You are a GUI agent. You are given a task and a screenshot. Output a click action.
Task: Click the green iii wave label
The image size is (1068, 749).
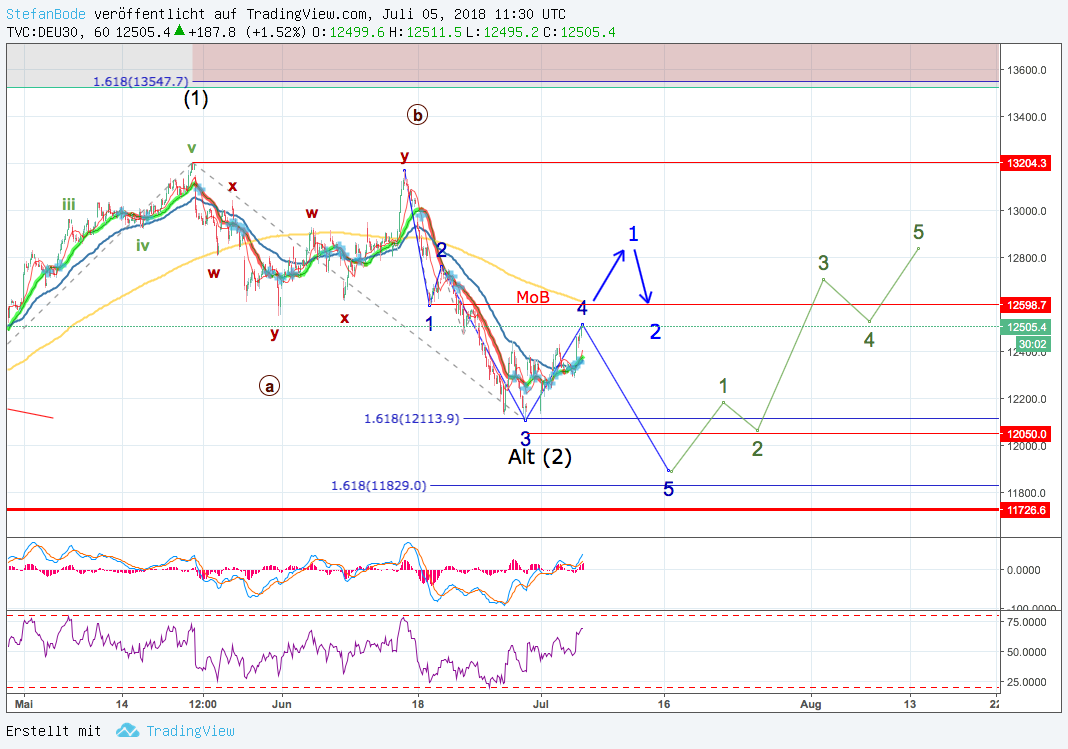69,204
